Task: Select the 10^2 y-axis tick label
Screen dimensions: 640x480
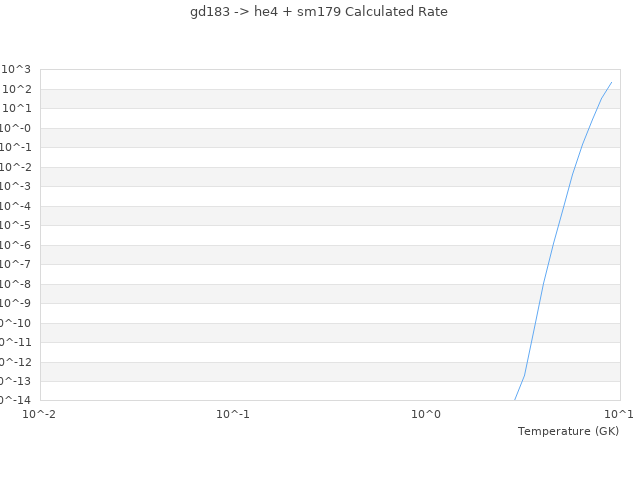Action: tap(16, 89)
